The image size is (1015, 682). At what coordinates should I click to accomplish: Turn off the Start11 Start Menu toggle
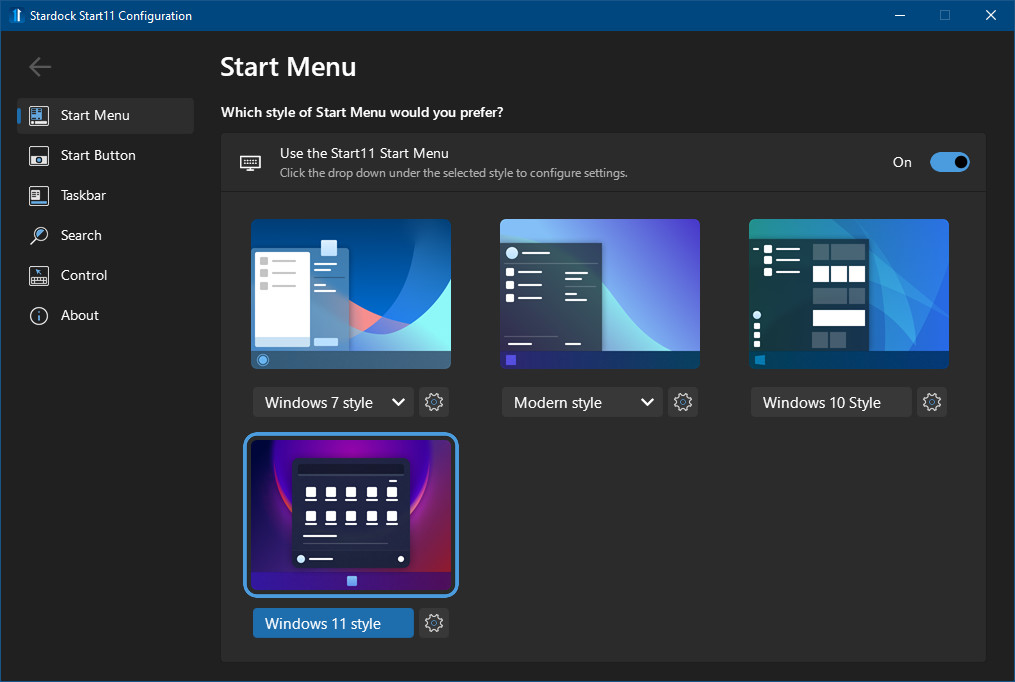[949, 162]
